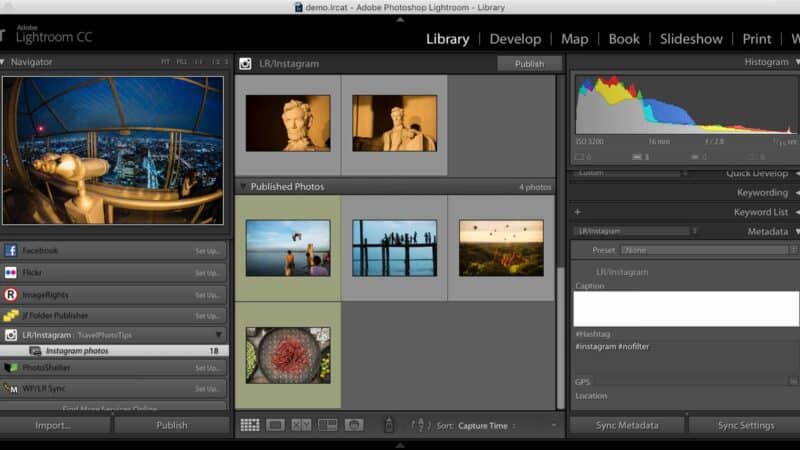Open the toolbar content dropdown arrow
Screen dimensions: 800x450
(554, 425)
